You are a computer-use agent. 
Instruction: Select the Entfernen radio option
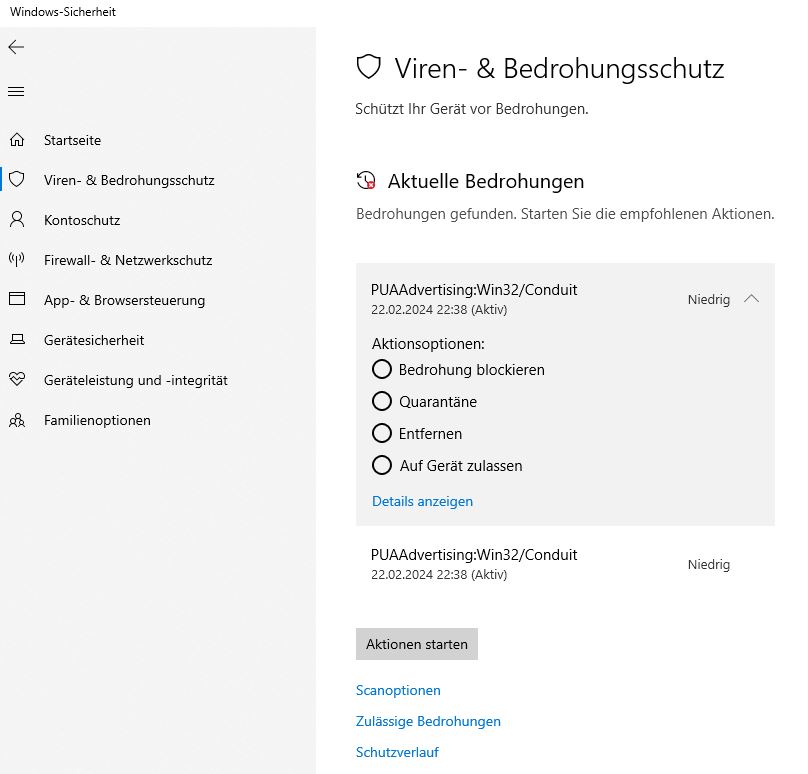pyautogui.click(x=382, y=433)
